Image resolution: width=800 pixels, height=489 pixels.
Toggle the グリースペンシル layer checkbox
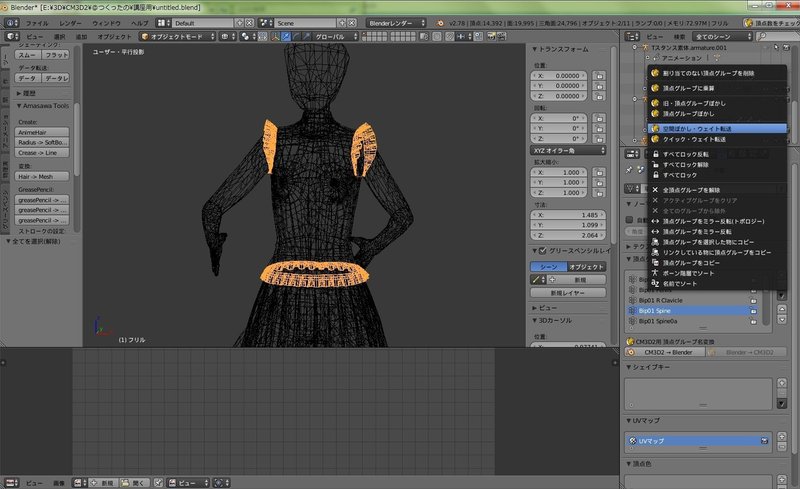click(541, 250)
